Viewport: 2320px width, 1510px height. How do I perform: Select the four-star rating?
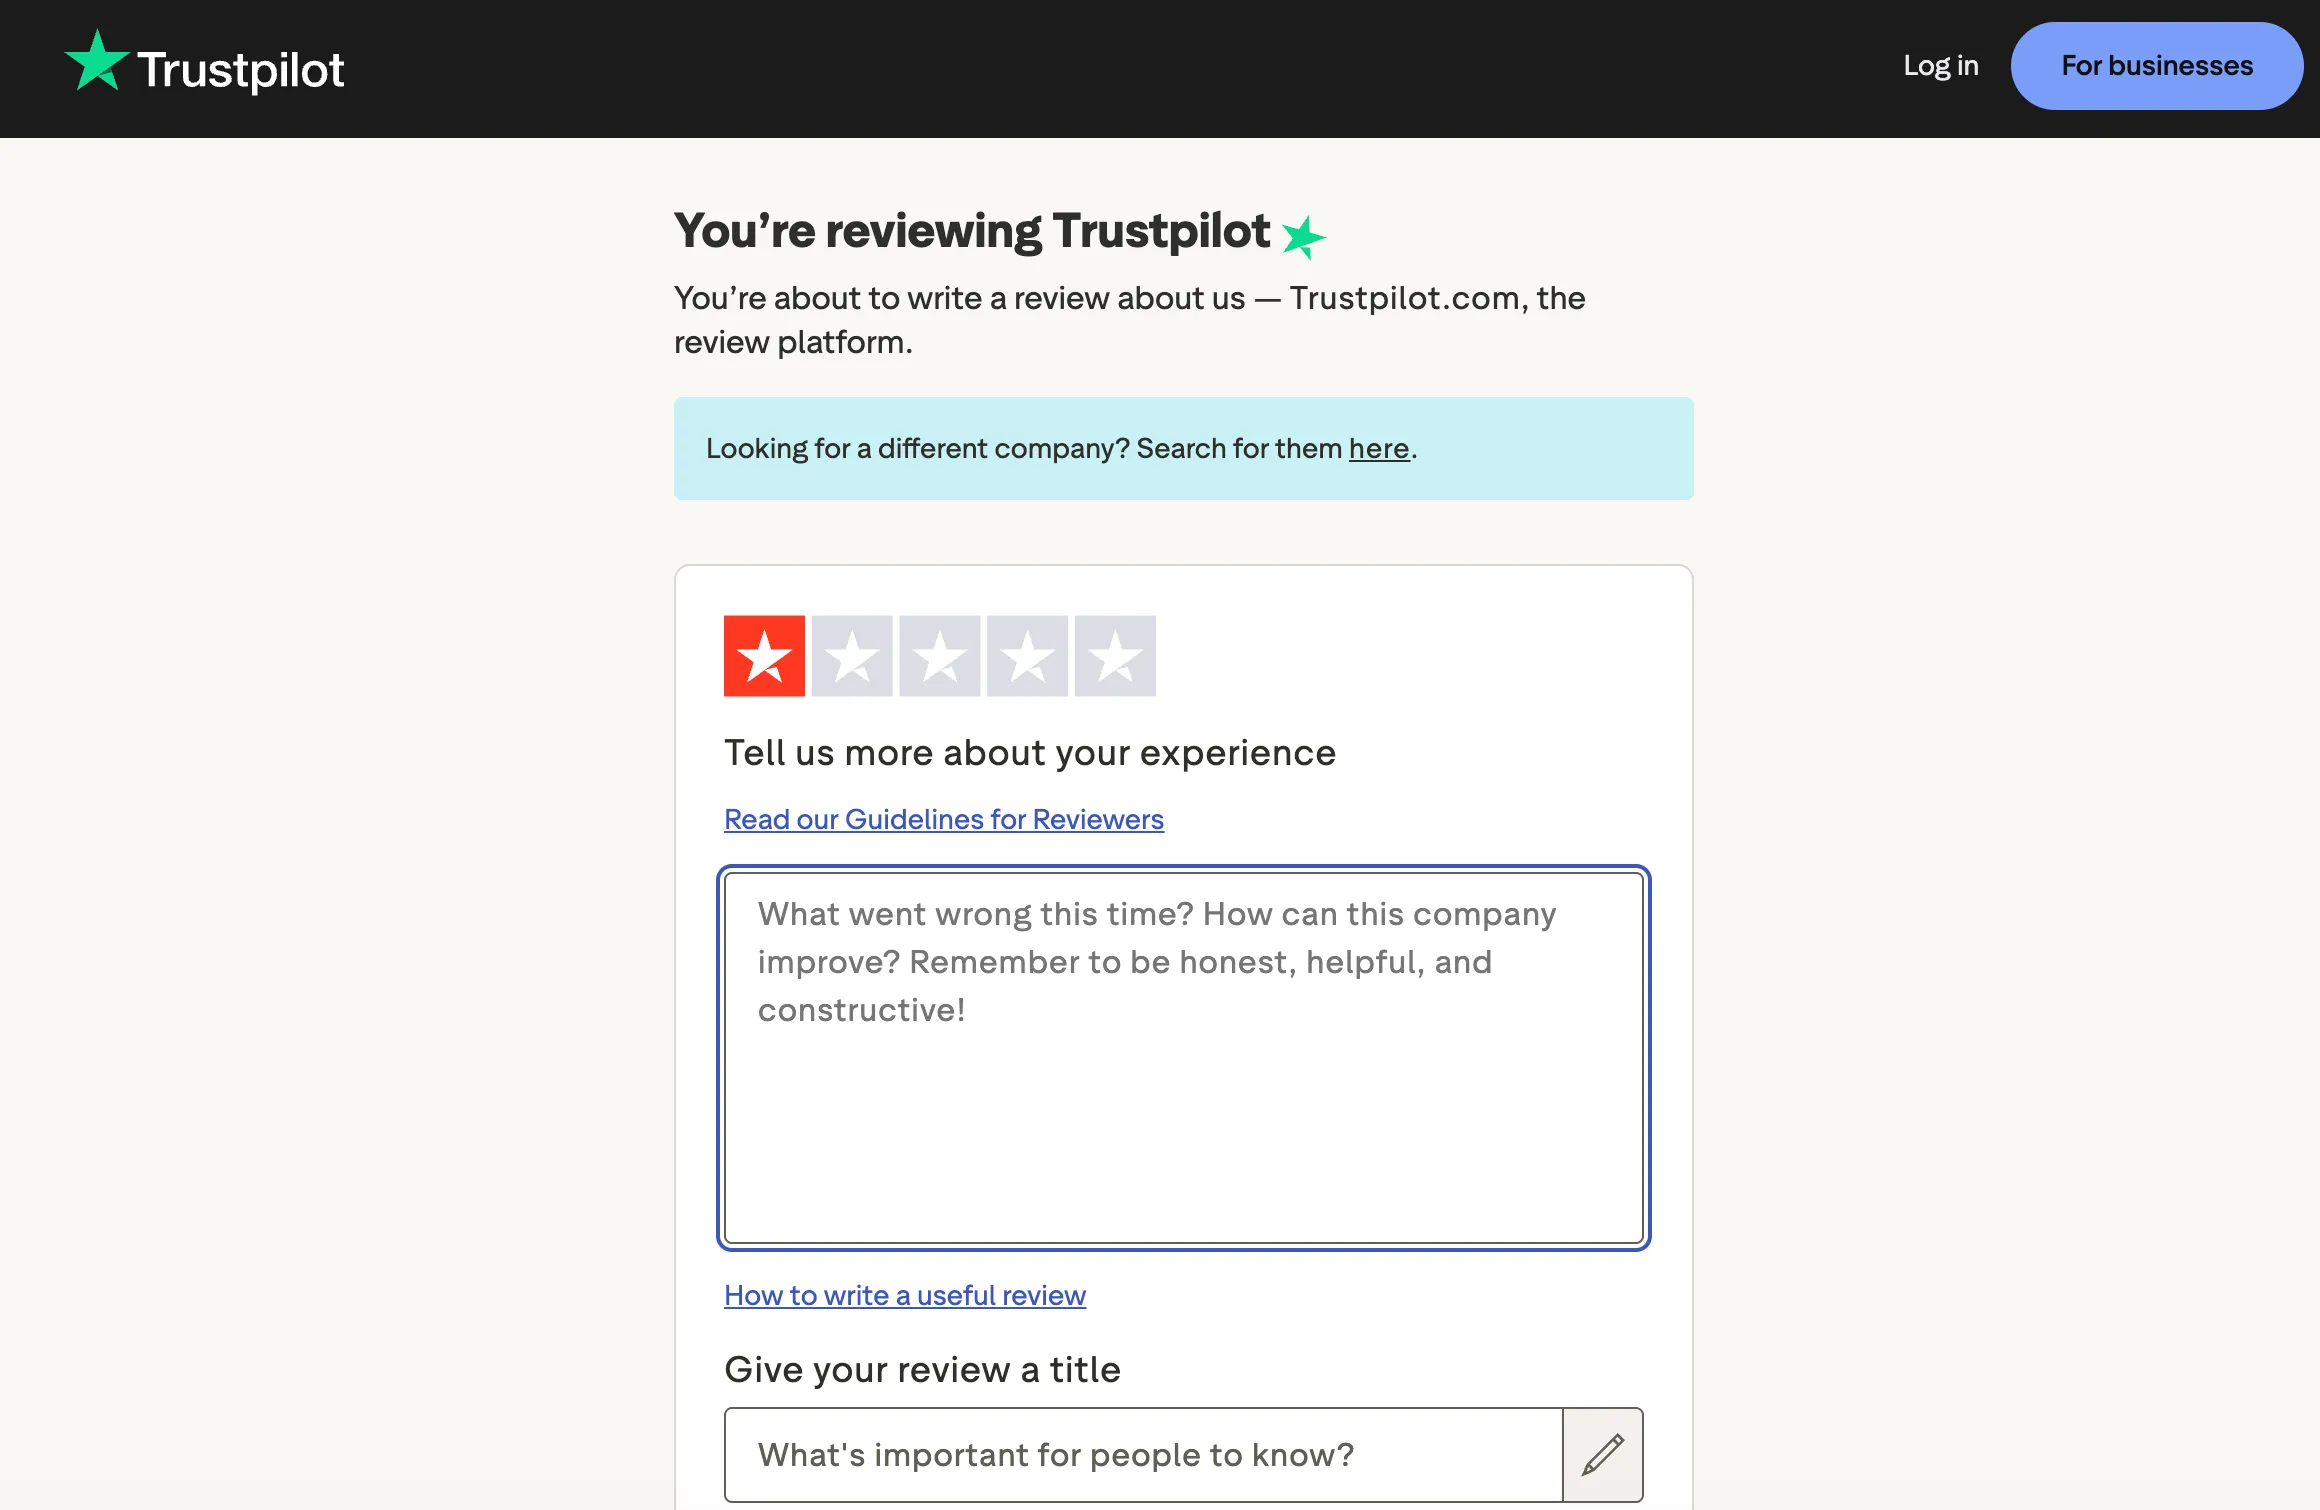[1027, 656]
